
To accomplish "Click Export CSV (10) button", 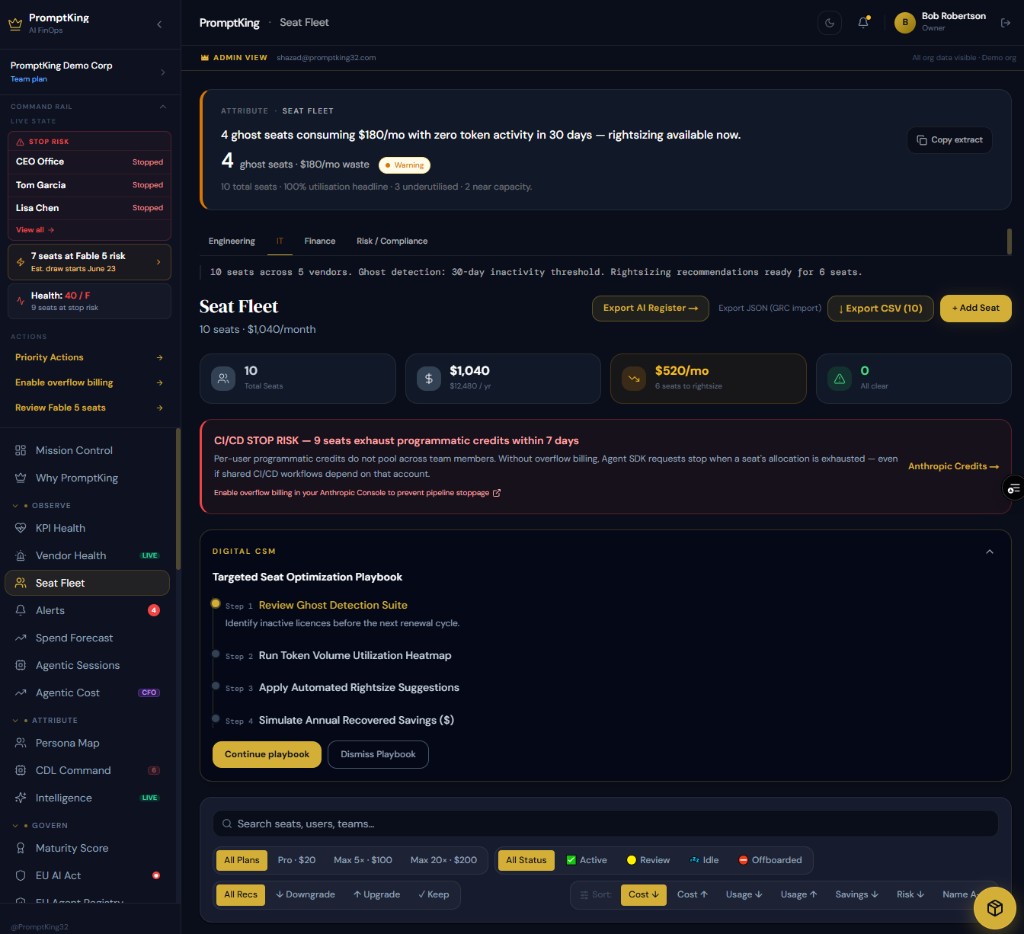I will [x=880, y=308].
